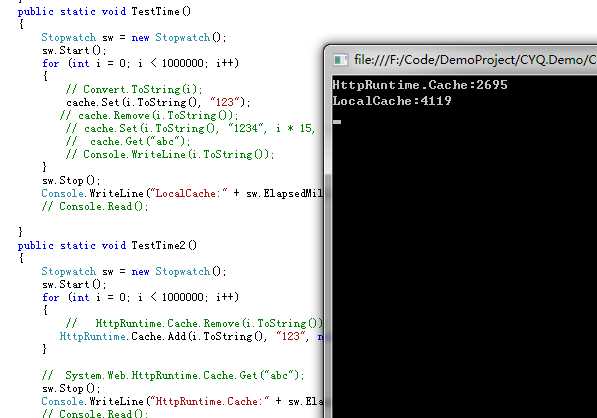Select the LocalCache:4119 console output line

click(392, 101)
